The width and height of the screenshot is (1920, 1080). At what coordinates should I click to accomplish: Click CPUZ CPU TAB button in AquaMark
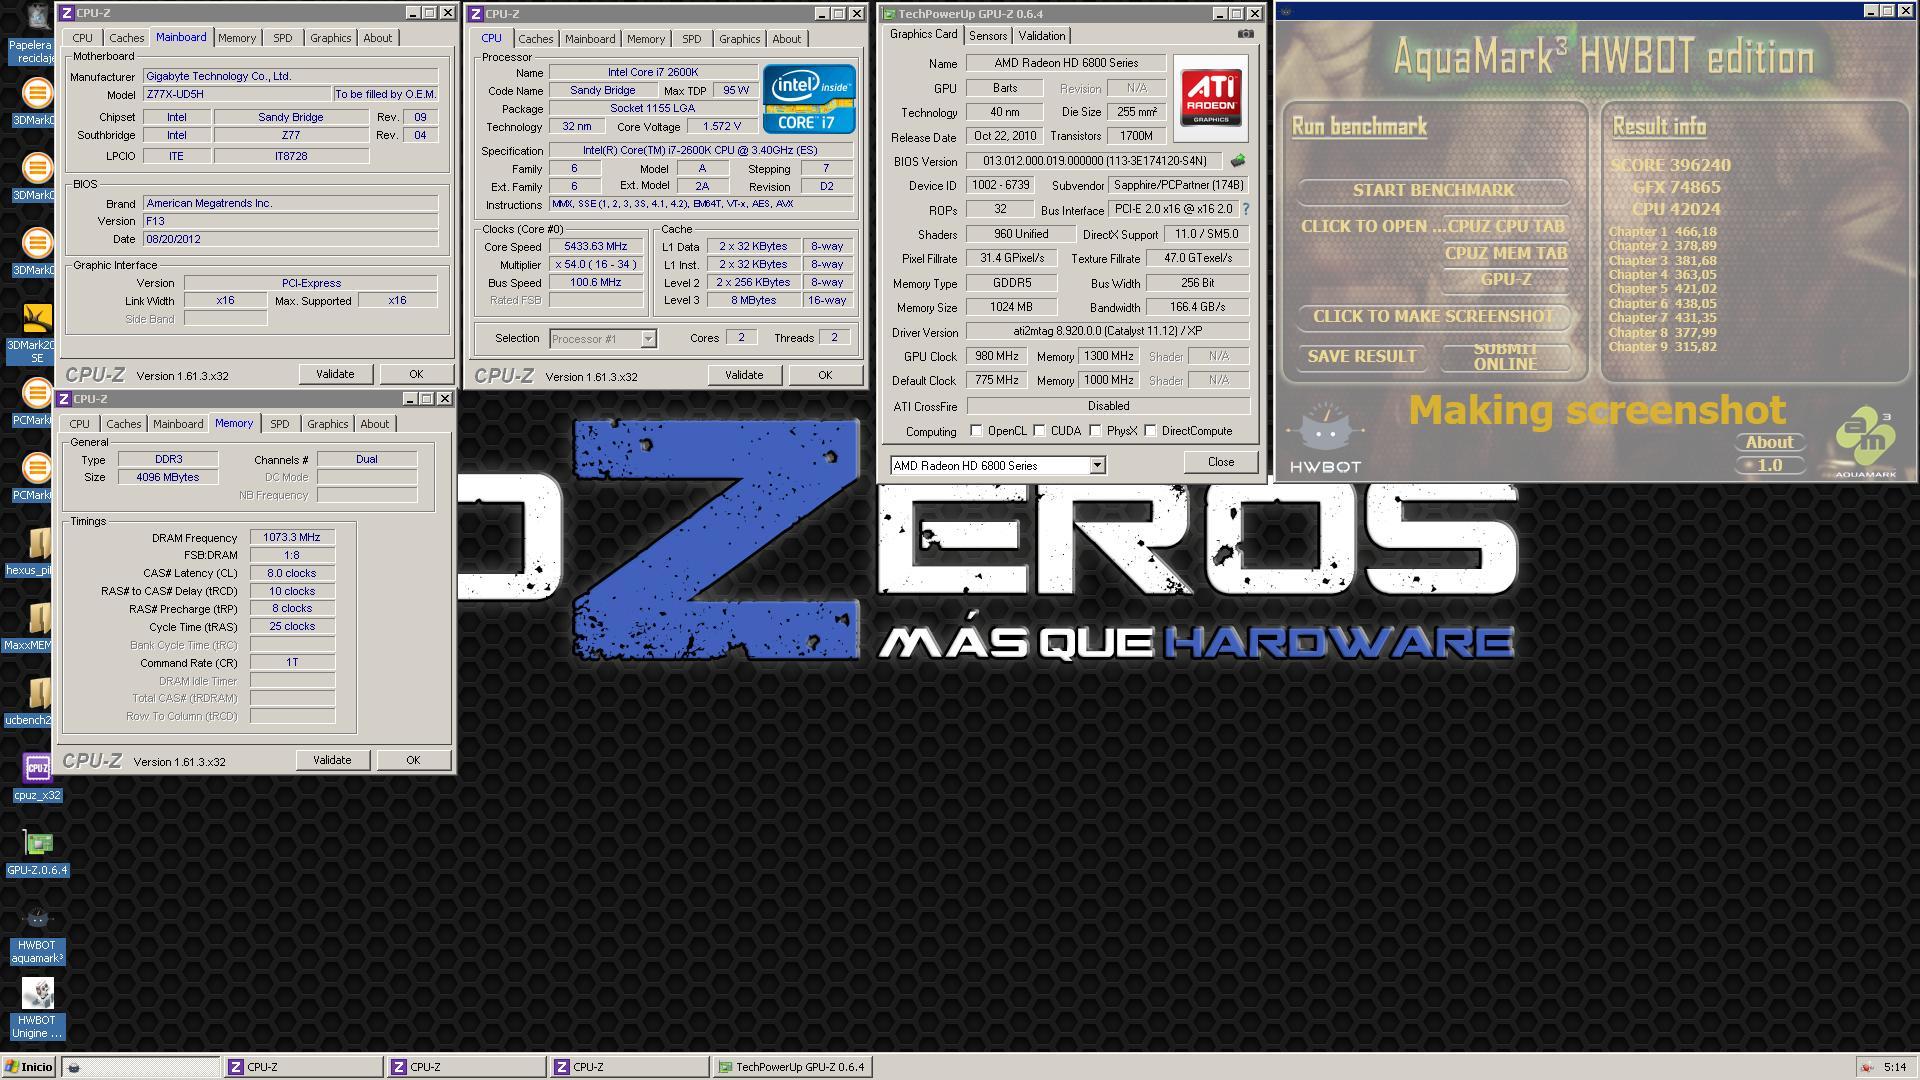tap(1505, 226)
